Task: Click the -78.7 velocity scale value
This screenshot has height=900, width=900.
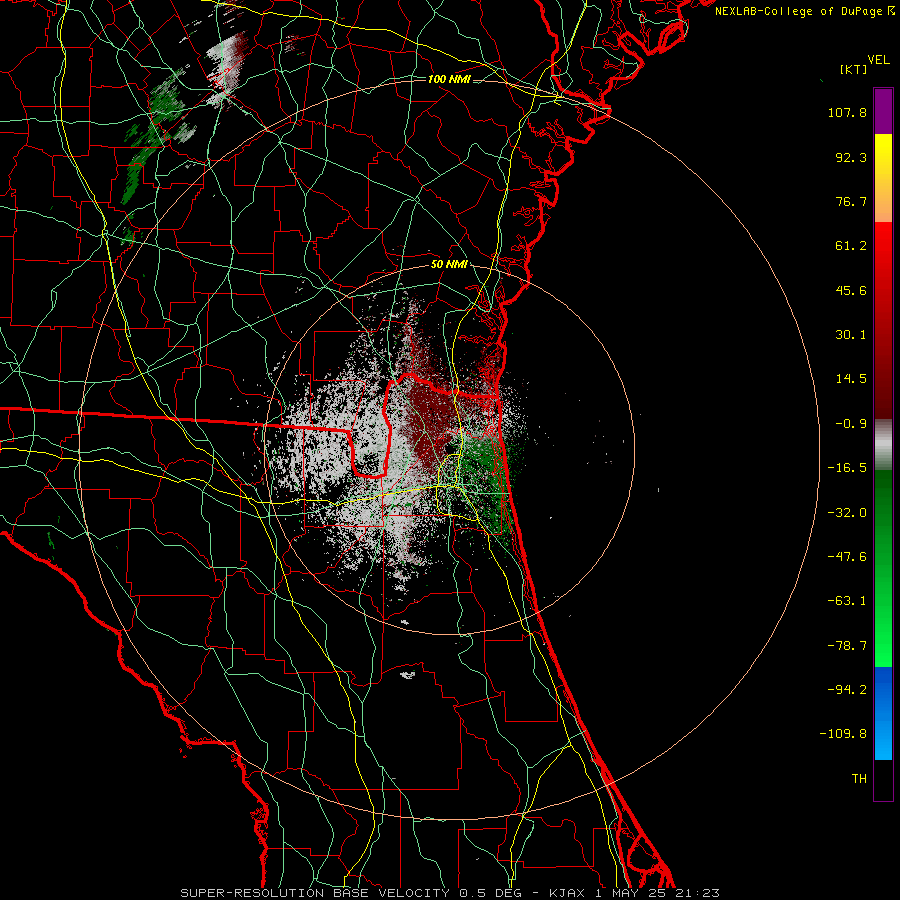Action: click(847, 646)
